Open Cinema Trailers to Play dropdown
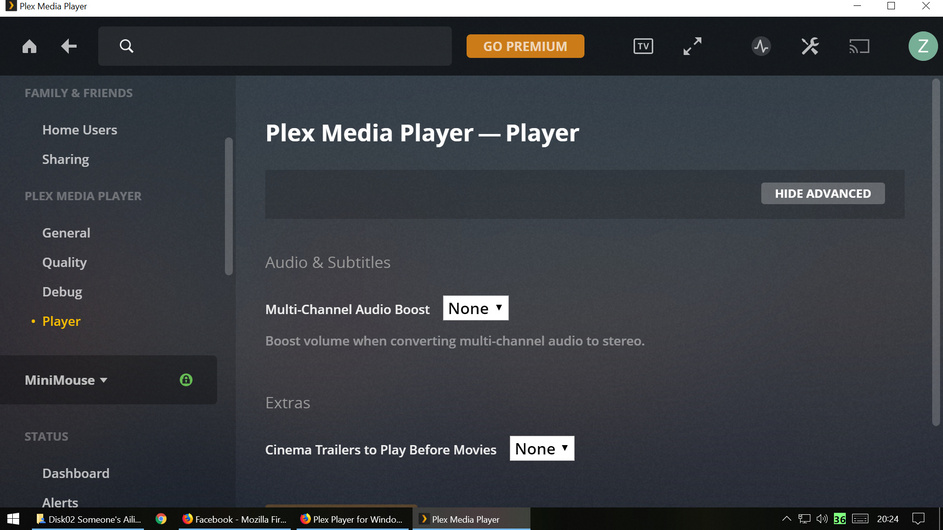943x530 pixels. pyautogui.click(x=542, y=449)
